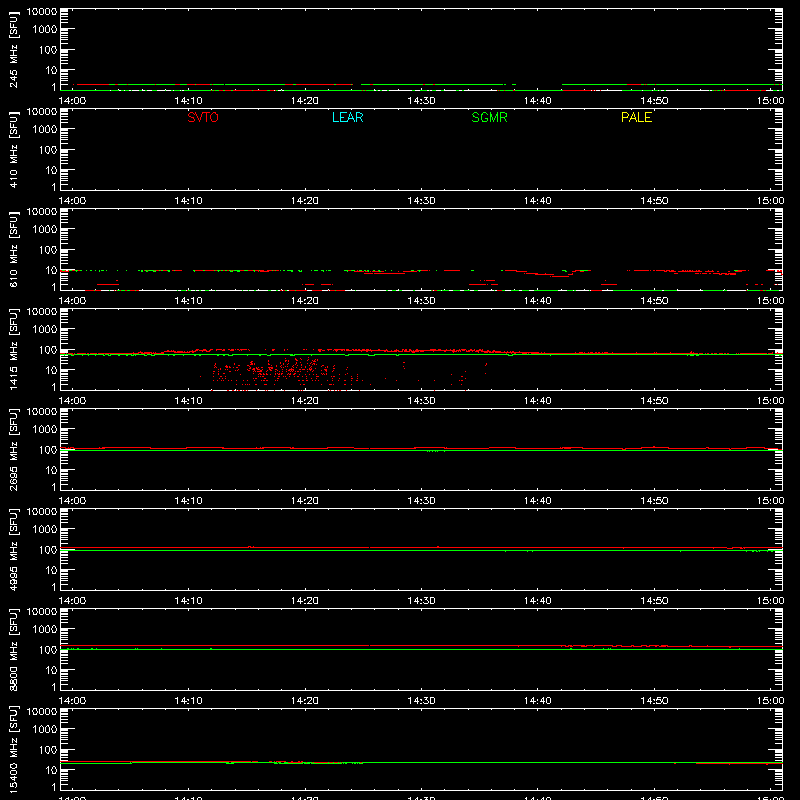Select the 2695 MHz [SFU] axis title

(13, 450)
